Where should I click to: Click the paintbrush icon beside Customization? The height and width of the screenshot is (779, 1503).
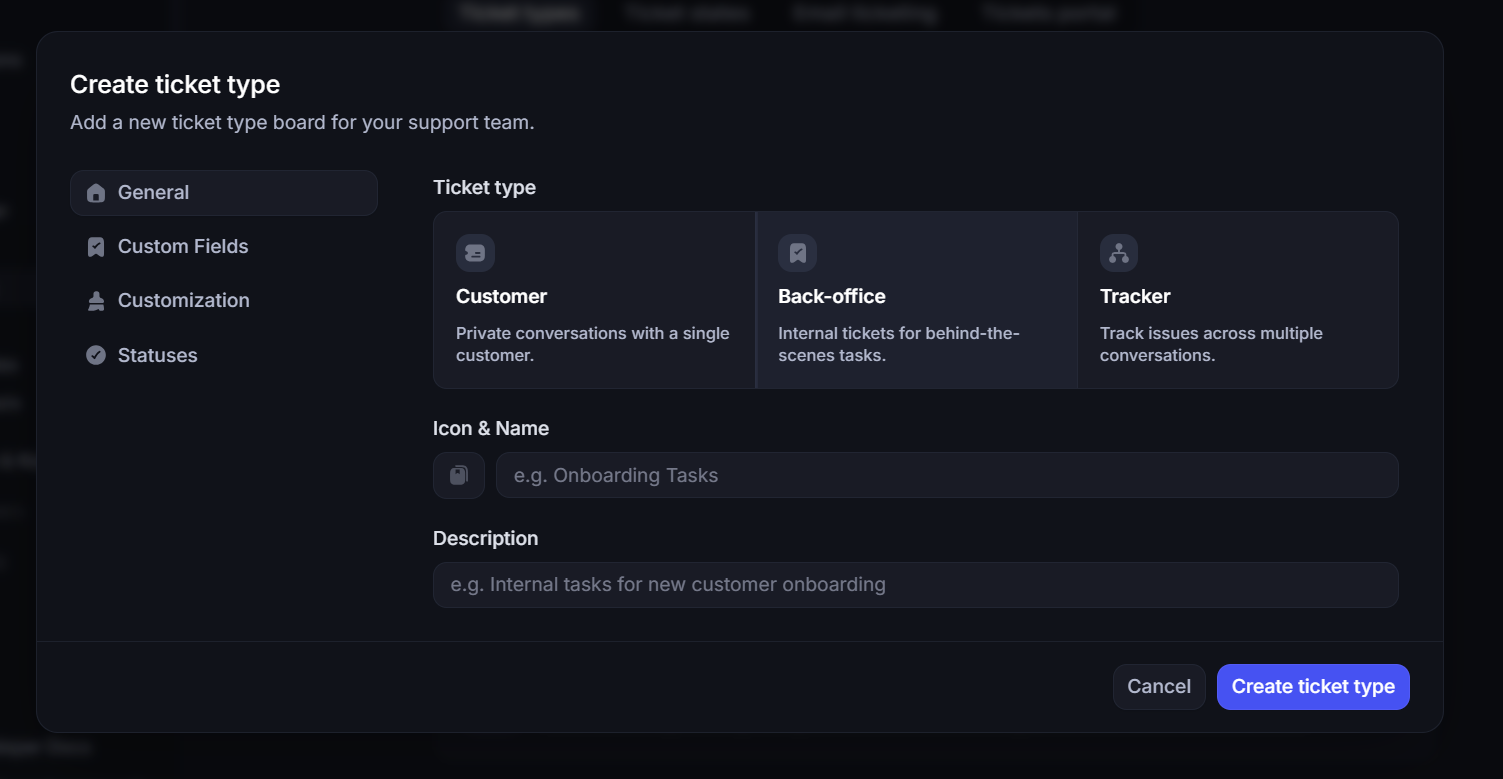tap(95, 300)
